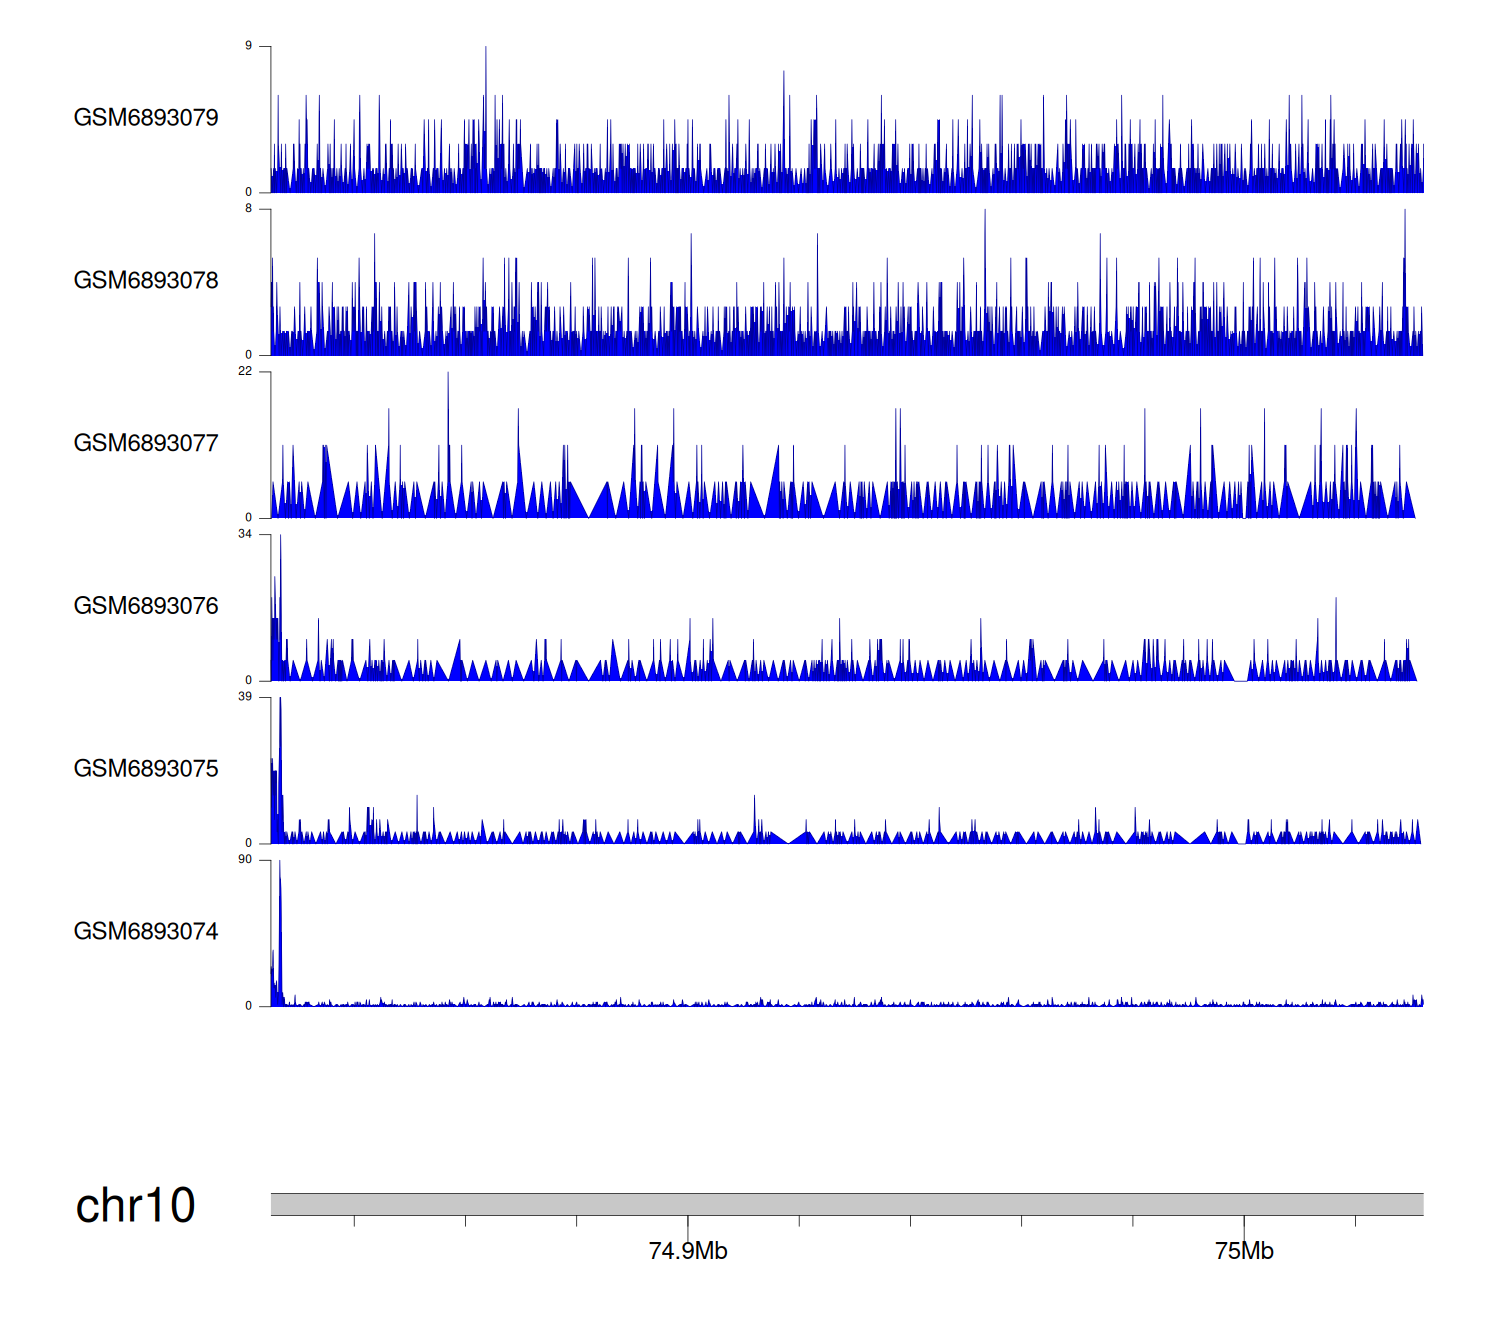Viewport: 1500px width, 1320px height.
Task: Click the GSM6893079 track label
Action: tap(146, 118)
